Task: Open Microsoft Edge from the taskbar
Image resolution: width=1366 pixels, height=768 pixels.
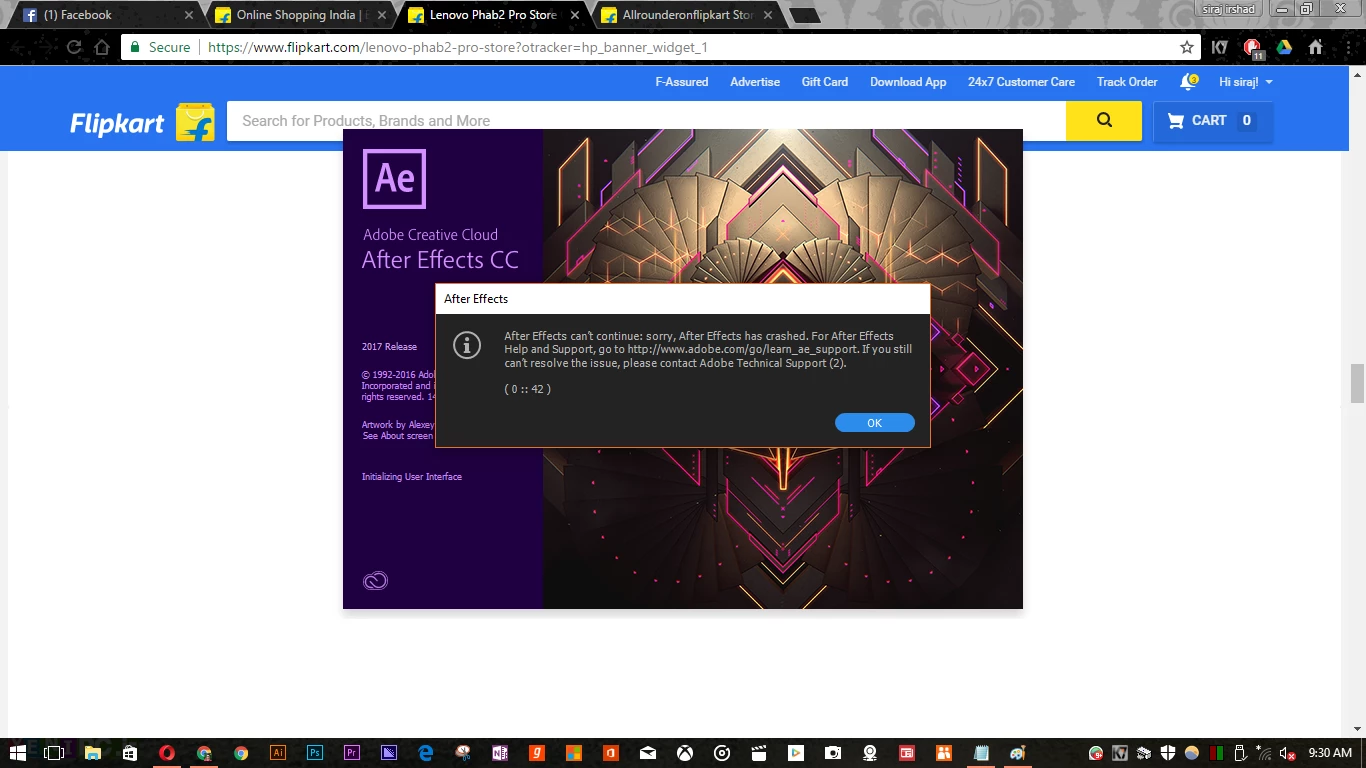Action: pyautogui.click(x=426, y=753)
